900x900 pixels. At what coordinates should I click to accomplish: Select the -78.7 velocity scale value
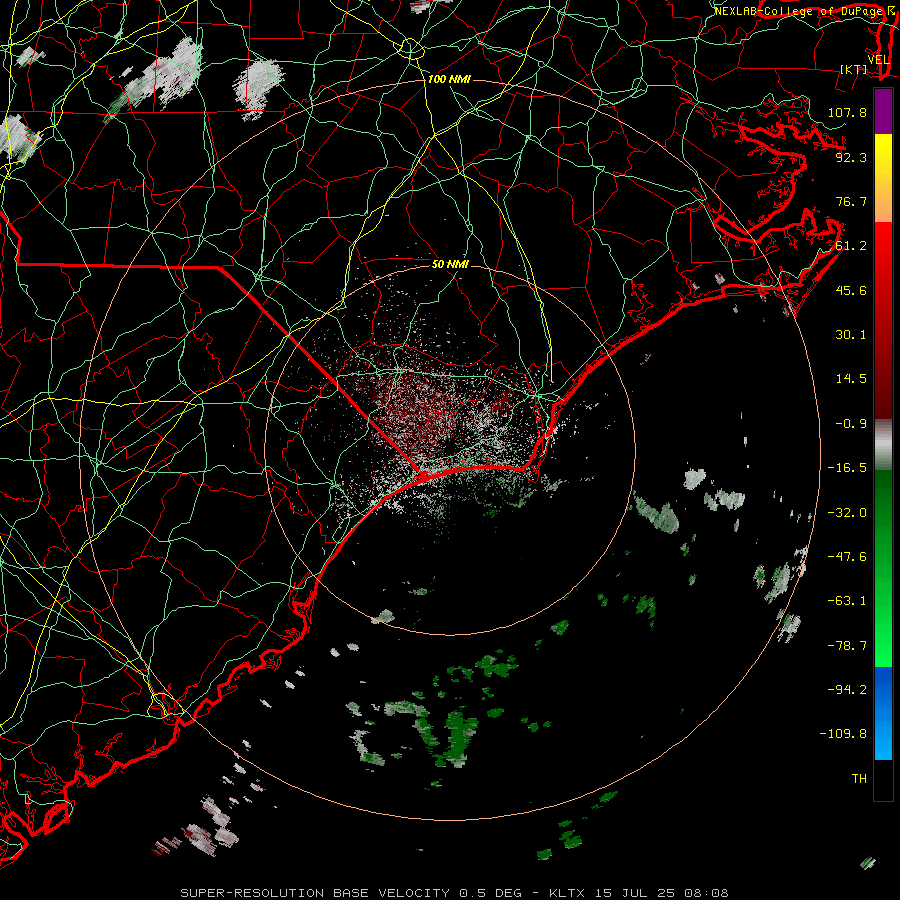tap(847, 646)
